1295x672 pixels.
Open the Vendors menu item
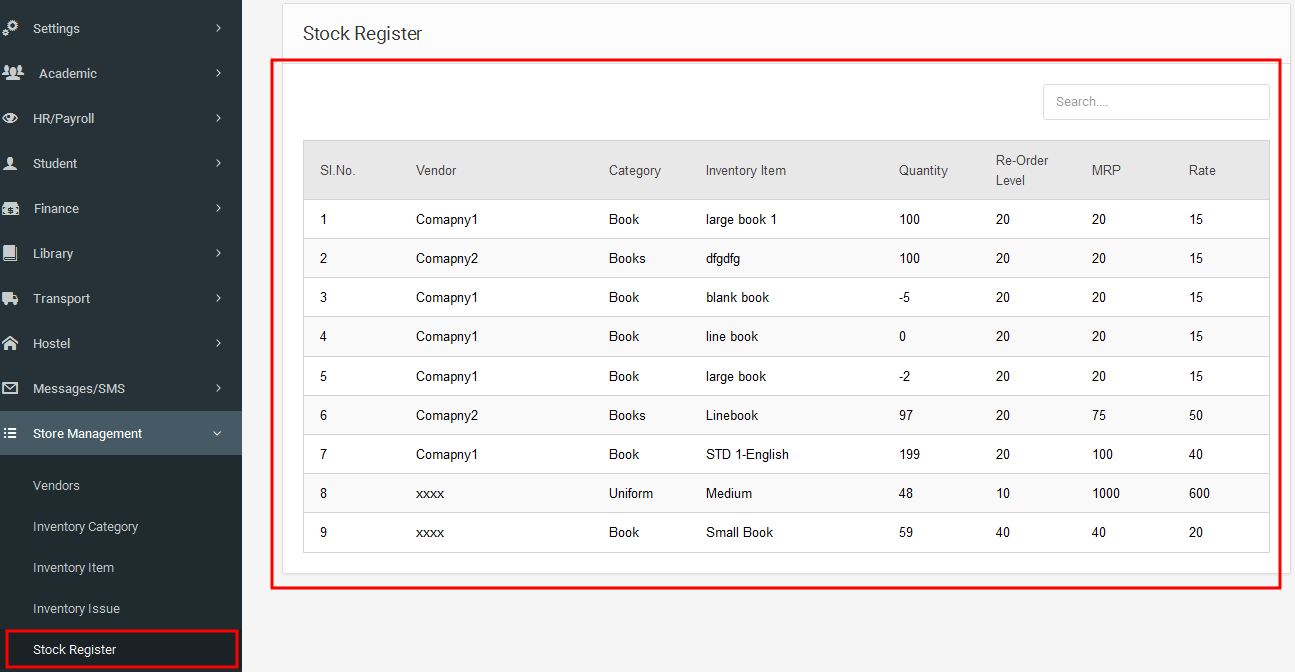56,485
